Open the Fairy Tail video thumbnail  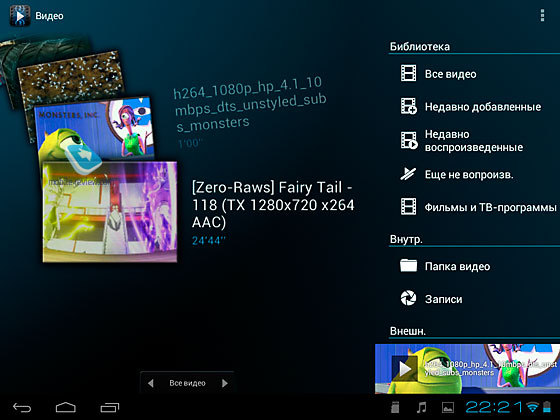110,212
